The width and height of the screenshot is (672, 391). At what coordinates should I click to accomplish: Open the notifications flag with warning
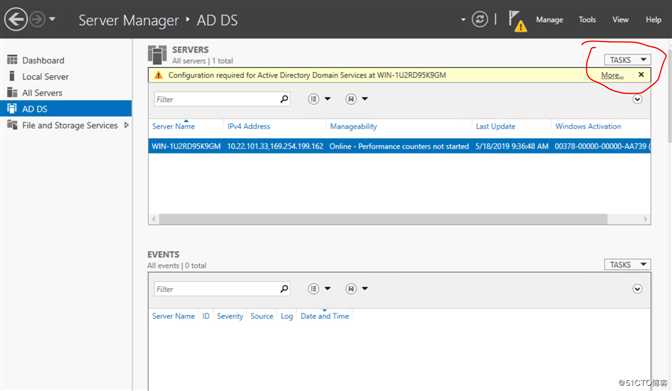pyautogui.click(x=517, y=21)
